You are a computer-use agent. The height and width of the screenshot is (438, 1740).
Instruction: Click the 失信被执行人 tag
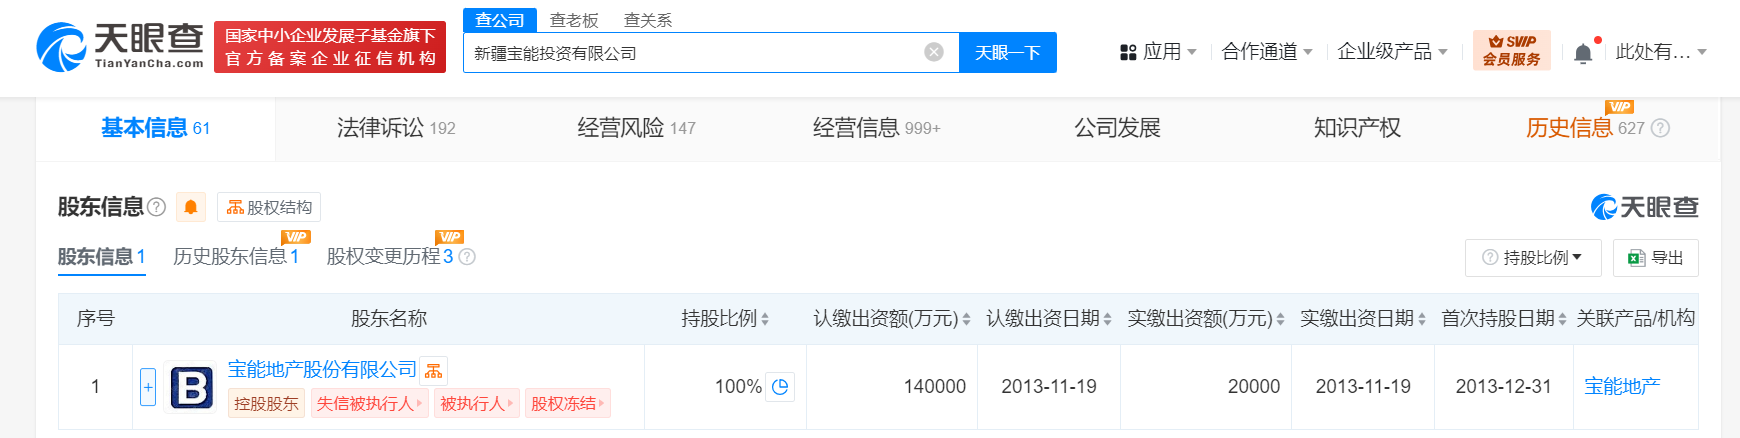coord(369,404)
